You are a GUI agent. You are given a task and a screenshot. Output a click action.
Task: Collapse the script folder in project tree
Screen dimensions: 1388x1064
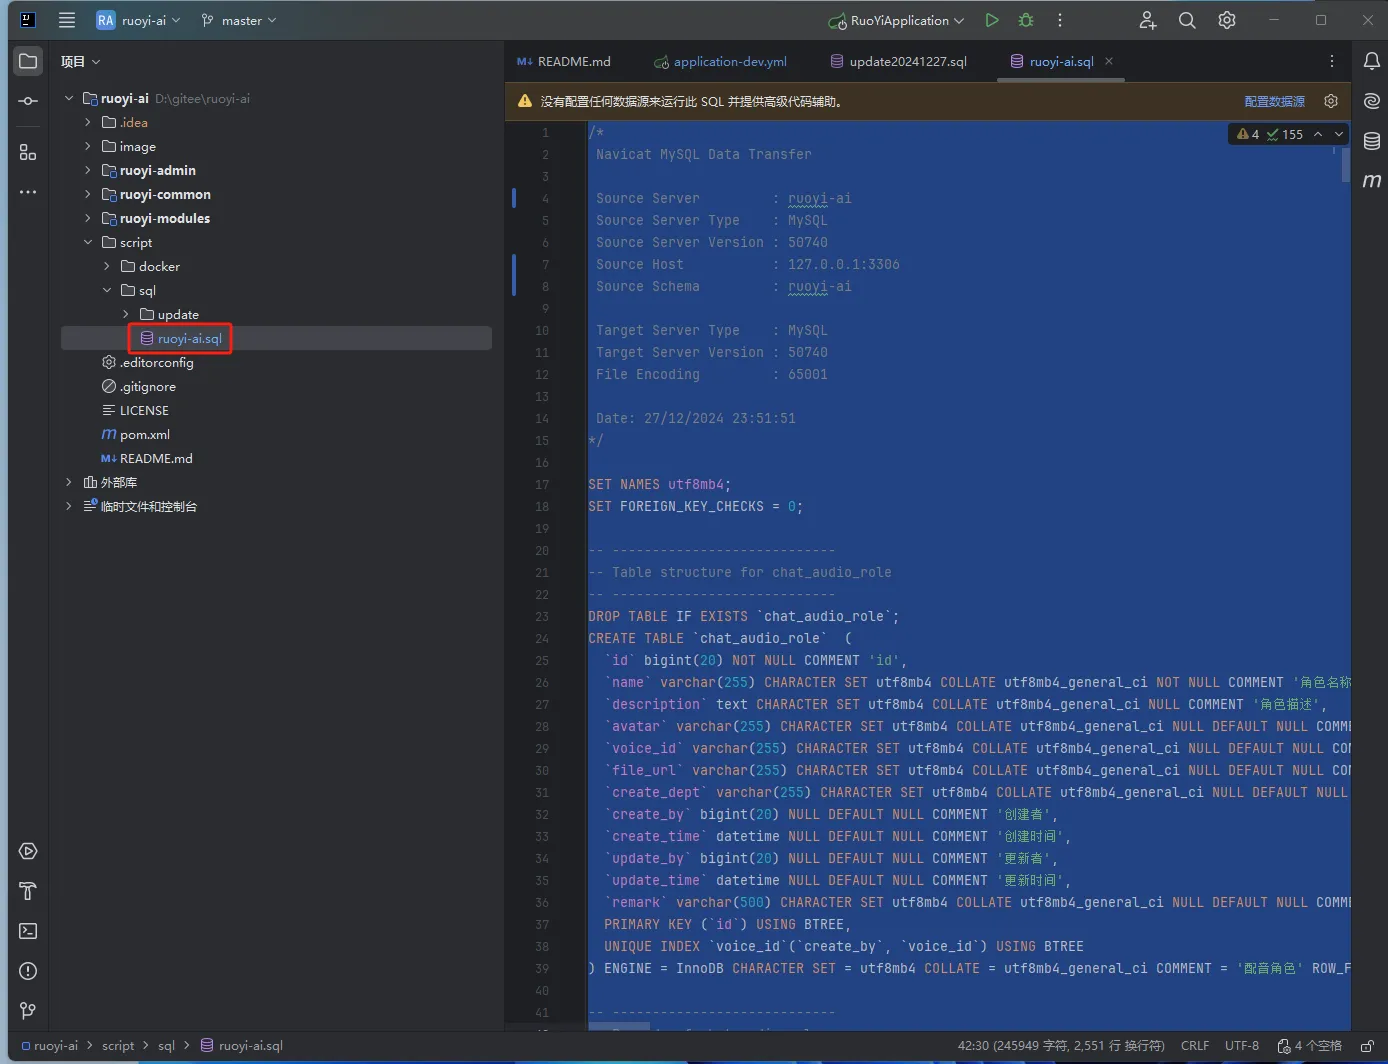[88, 242]
